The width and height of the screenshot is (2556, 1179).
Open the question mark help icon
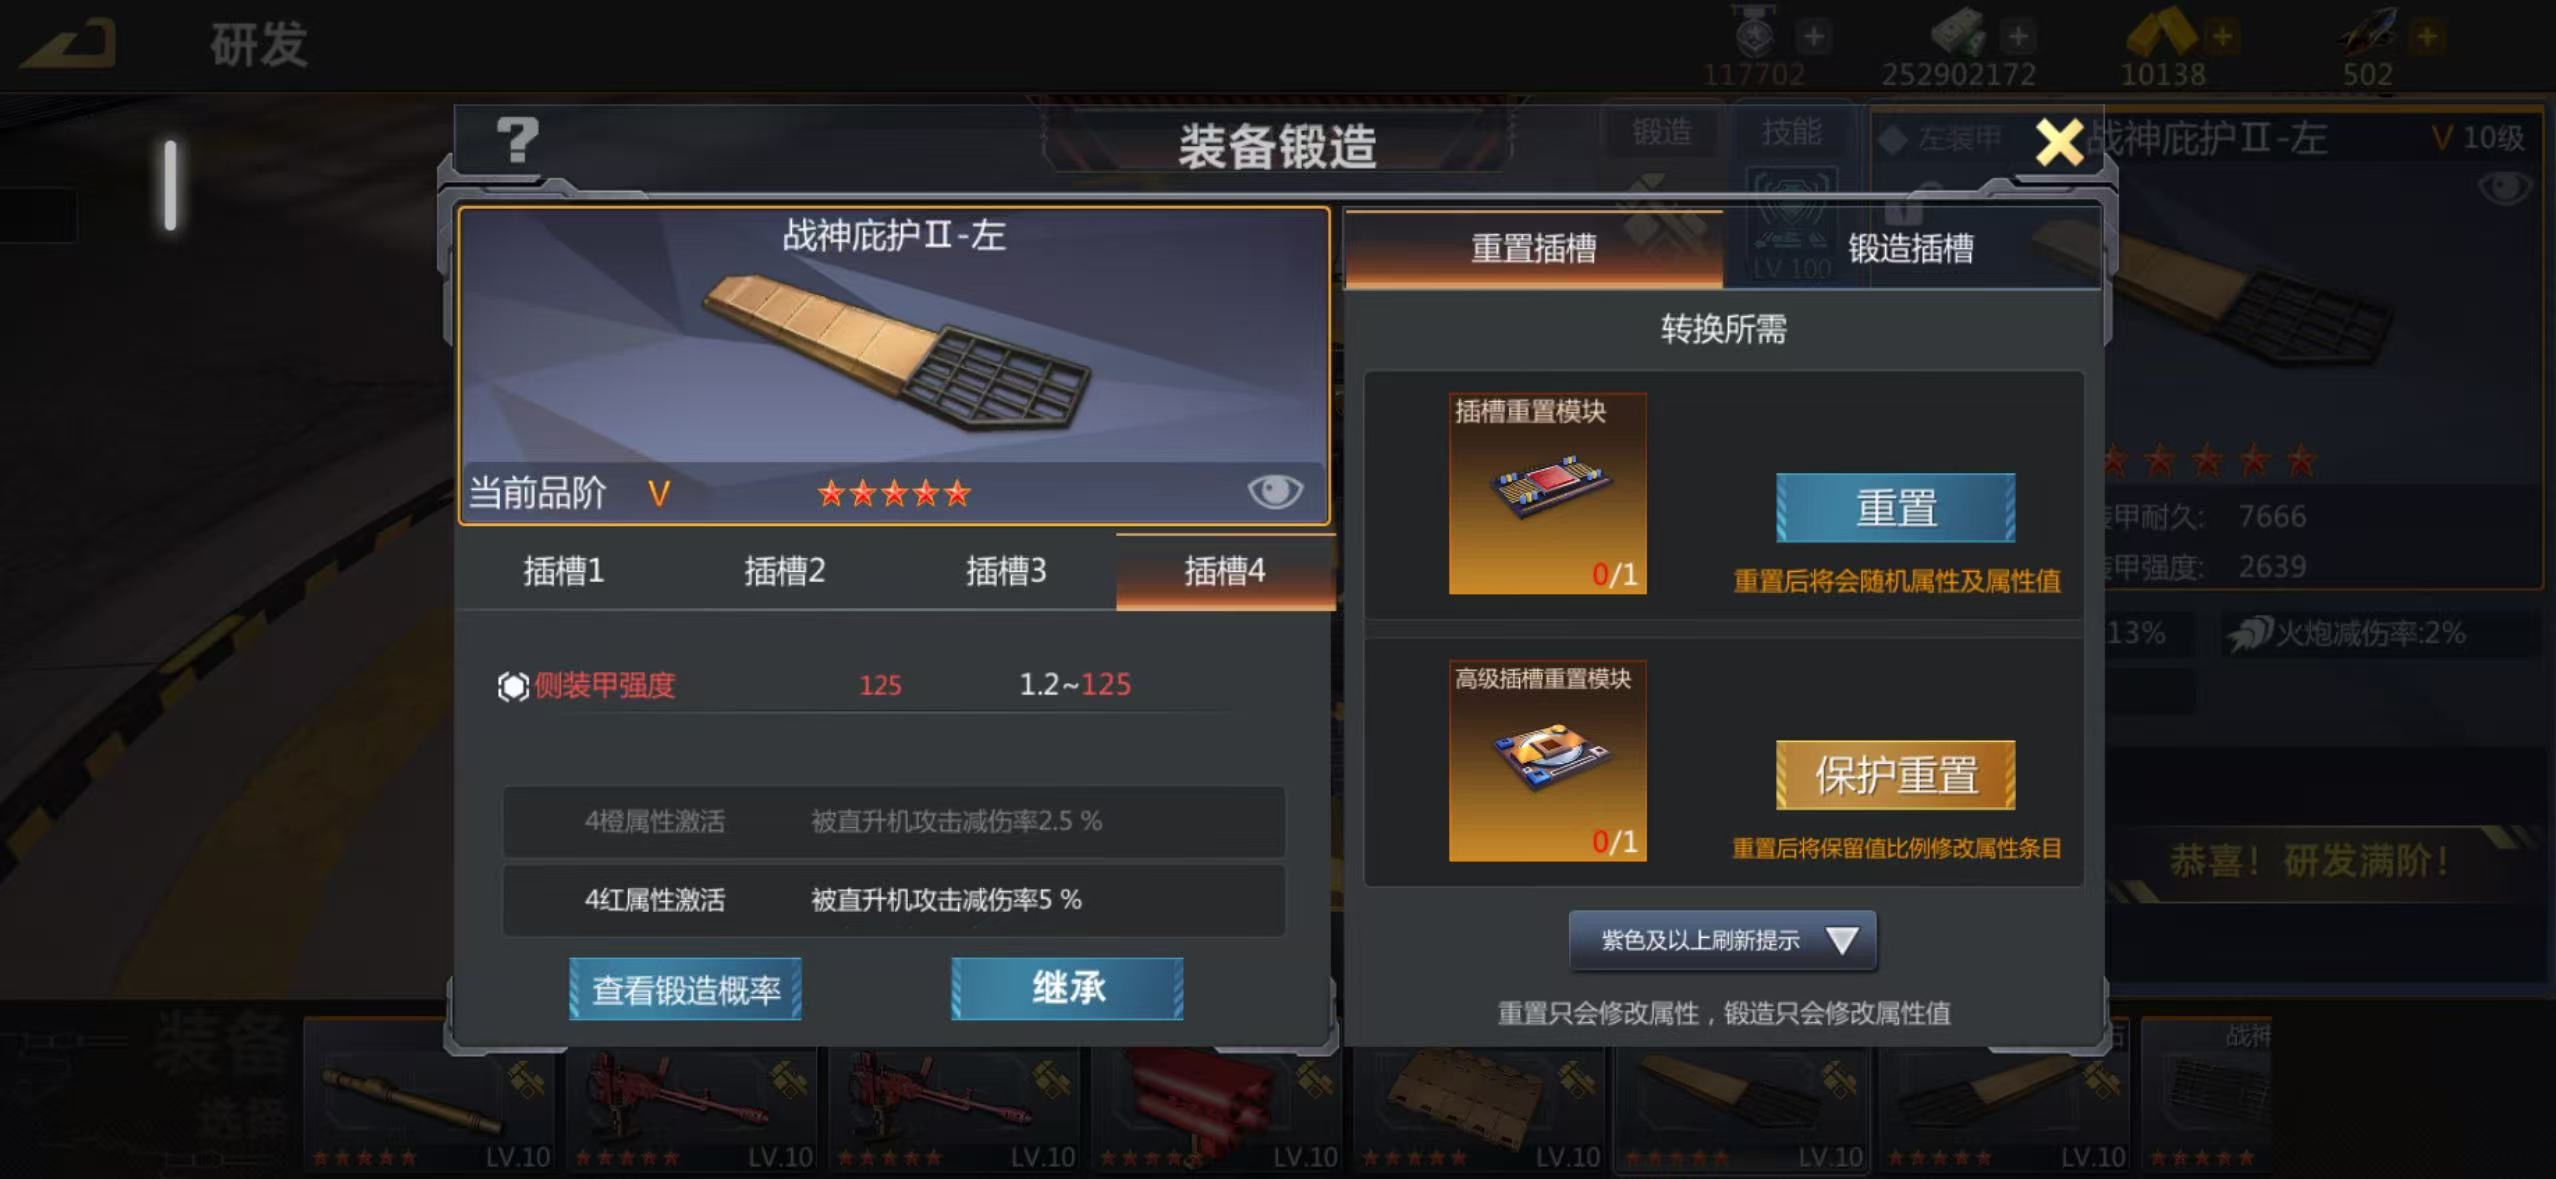517,140
